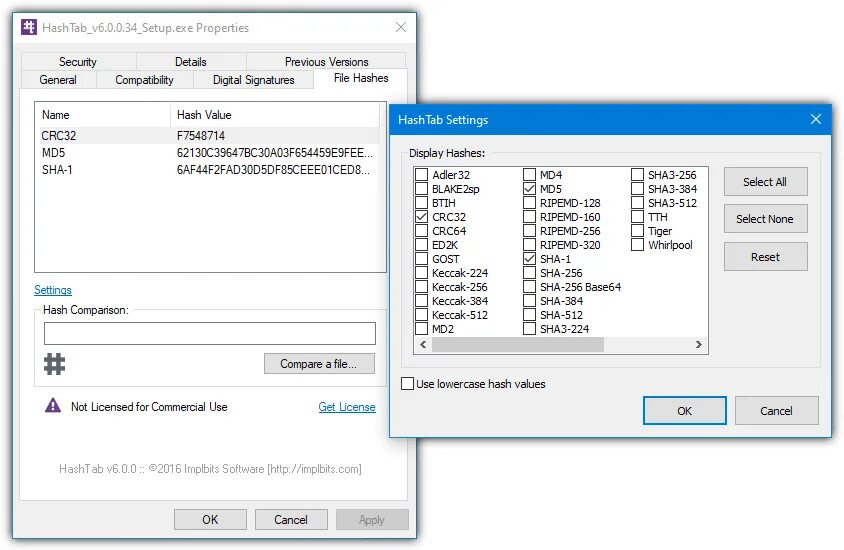Viewport: 844px width, 550px height.
Task: Click OK in Properties window
Action: click(x=210, y=519)
